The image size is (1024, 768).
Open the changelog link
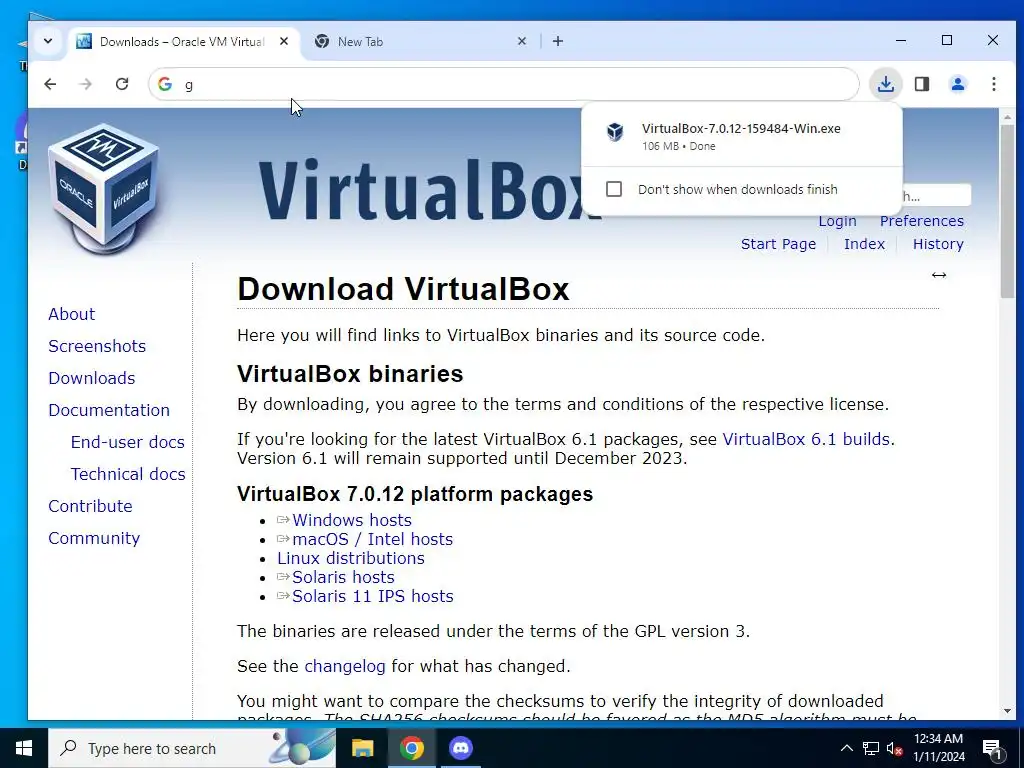tap(345, 666)
